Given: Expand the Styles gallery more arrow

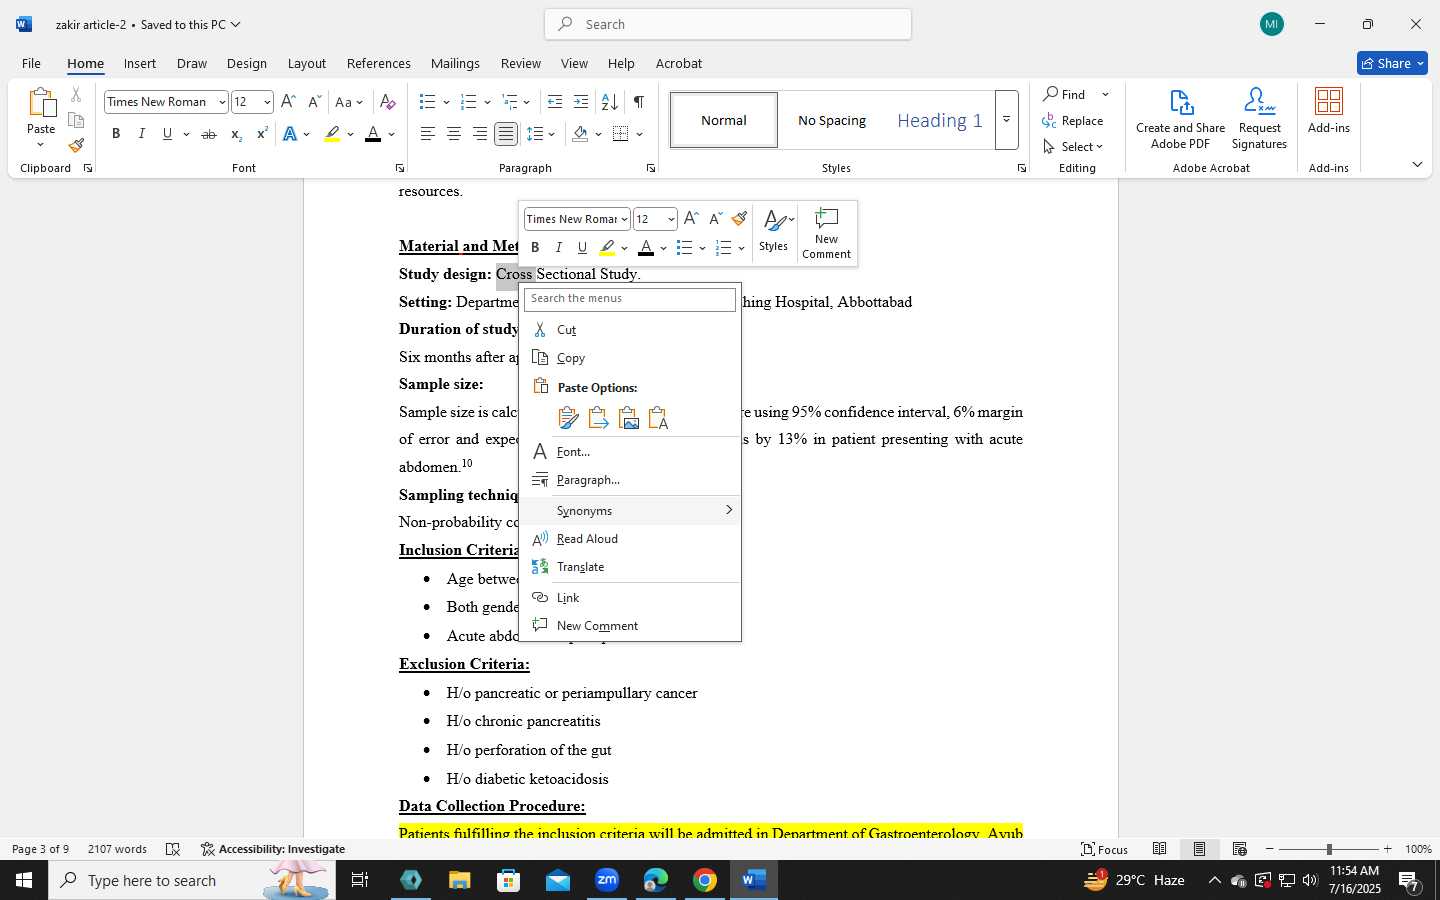Looking at the screenshot, I should click(x=1006, y=120).
